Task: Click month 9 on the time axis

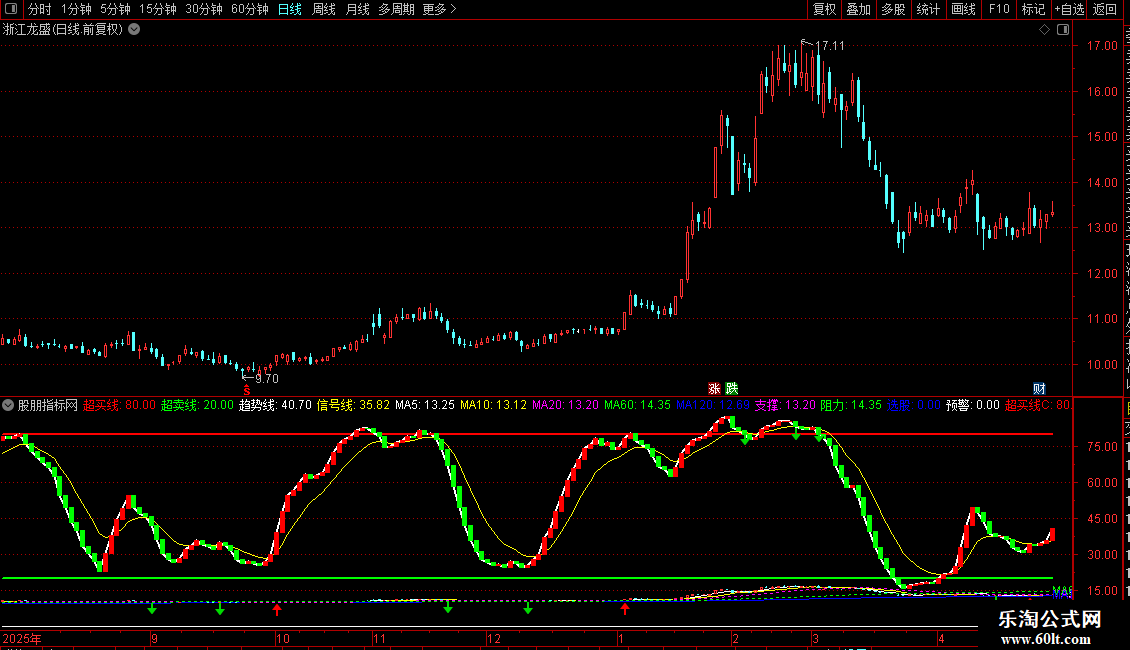Action: 154,638
